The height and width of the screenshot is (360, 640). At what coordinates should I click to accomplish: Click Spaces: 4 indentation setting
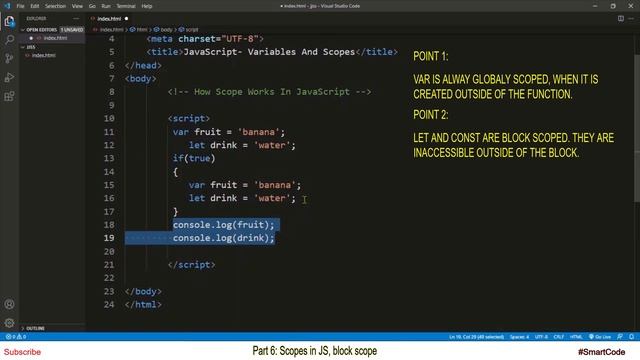(519, 337)
